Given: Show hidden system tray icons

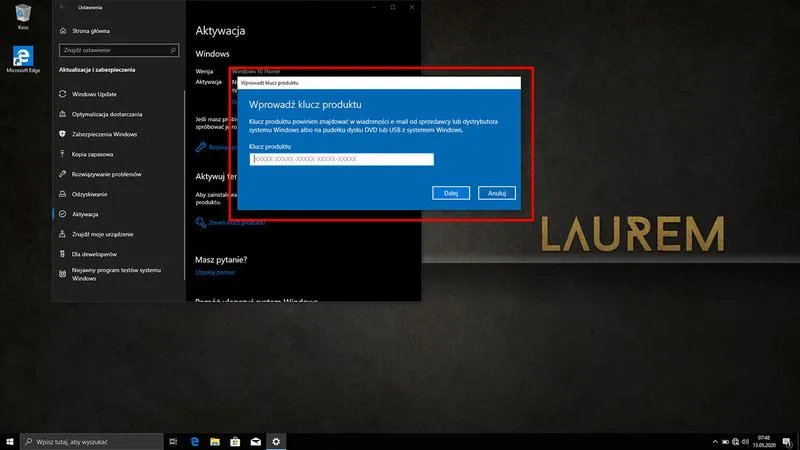Looking at the screenshot, I should [715, 442].
